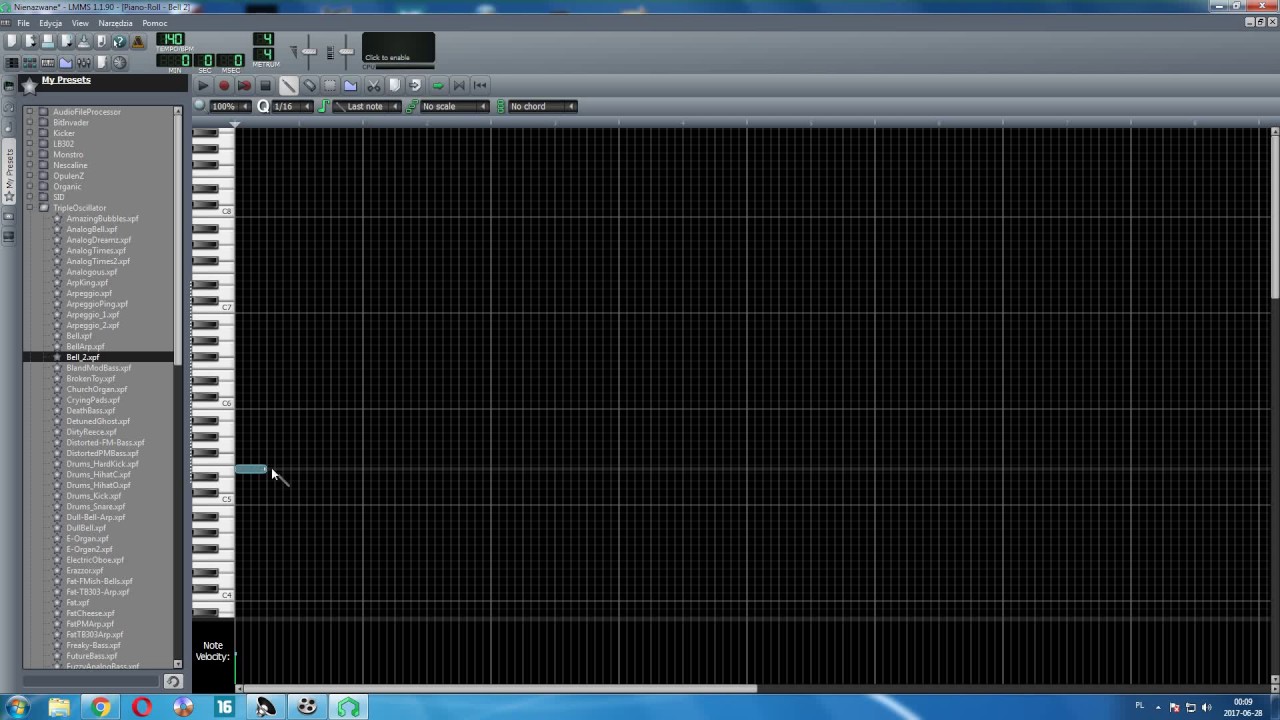This screenshot has height=720, width=1280.
Task: Open the File menu
Action: click(x=23, y=23)
